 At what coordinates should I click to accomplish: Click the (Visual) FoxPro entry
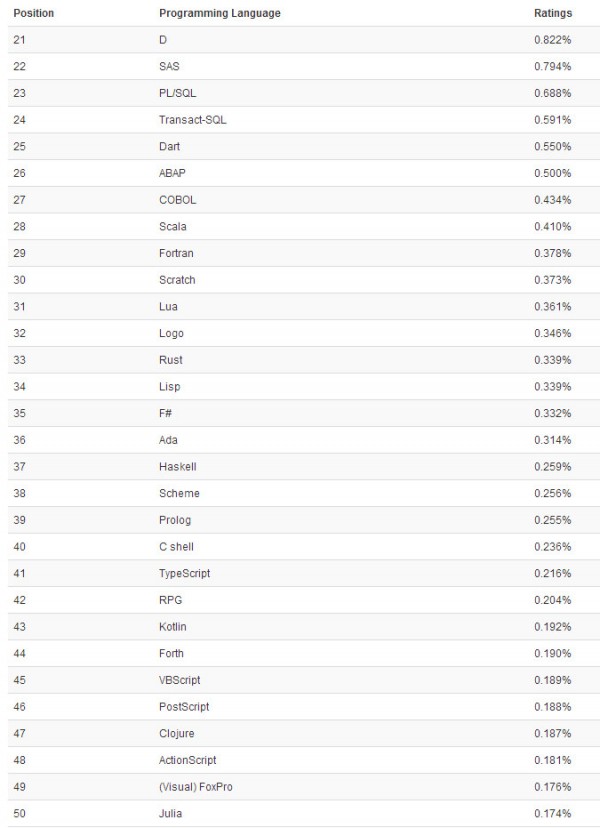coord(196,787)
